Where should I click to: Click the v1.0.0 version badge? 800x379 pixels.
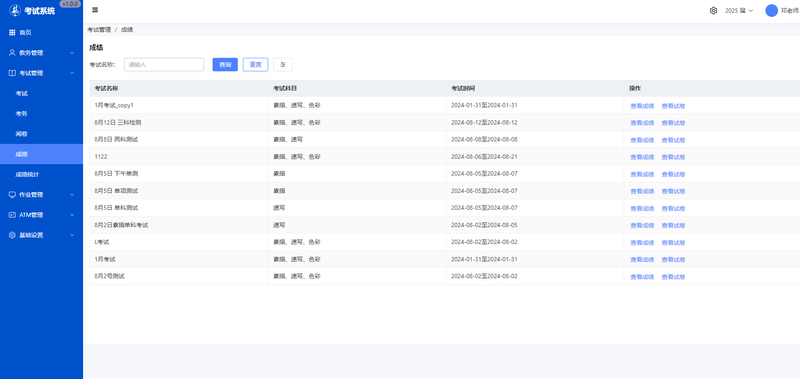point(70,4)
